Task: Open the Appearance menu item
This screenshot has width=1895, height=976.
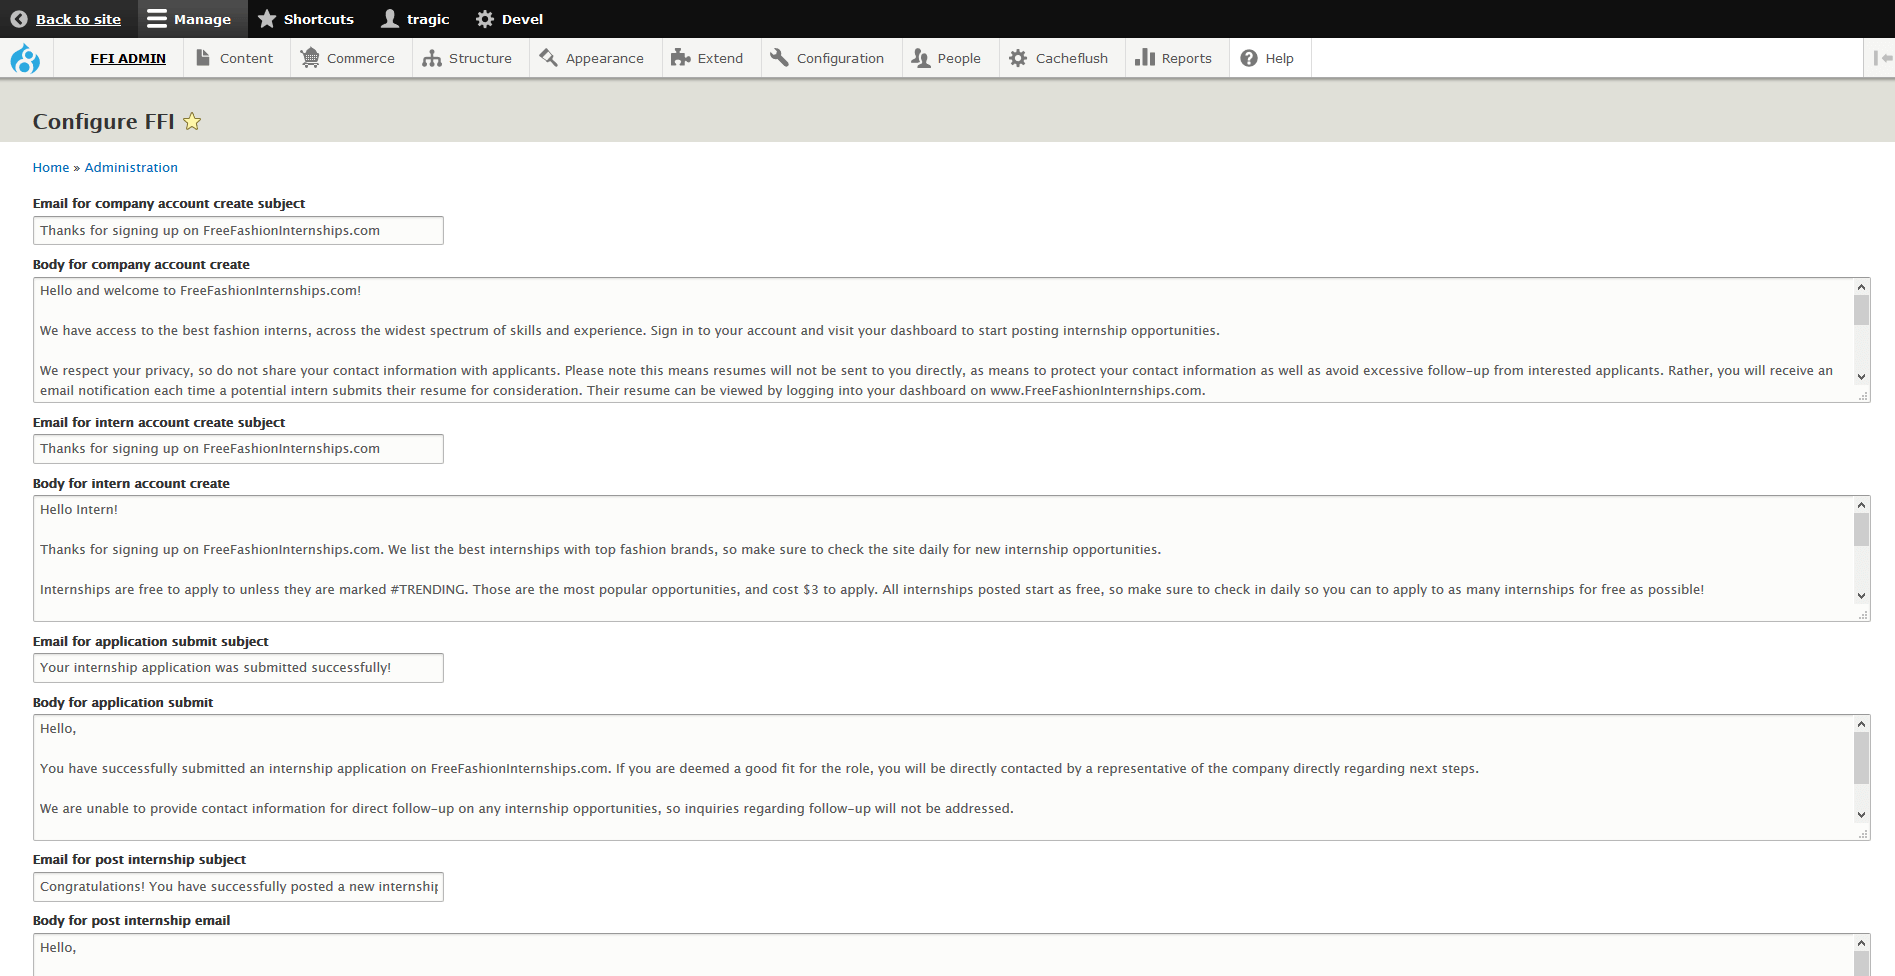Action: click(604, 58)
